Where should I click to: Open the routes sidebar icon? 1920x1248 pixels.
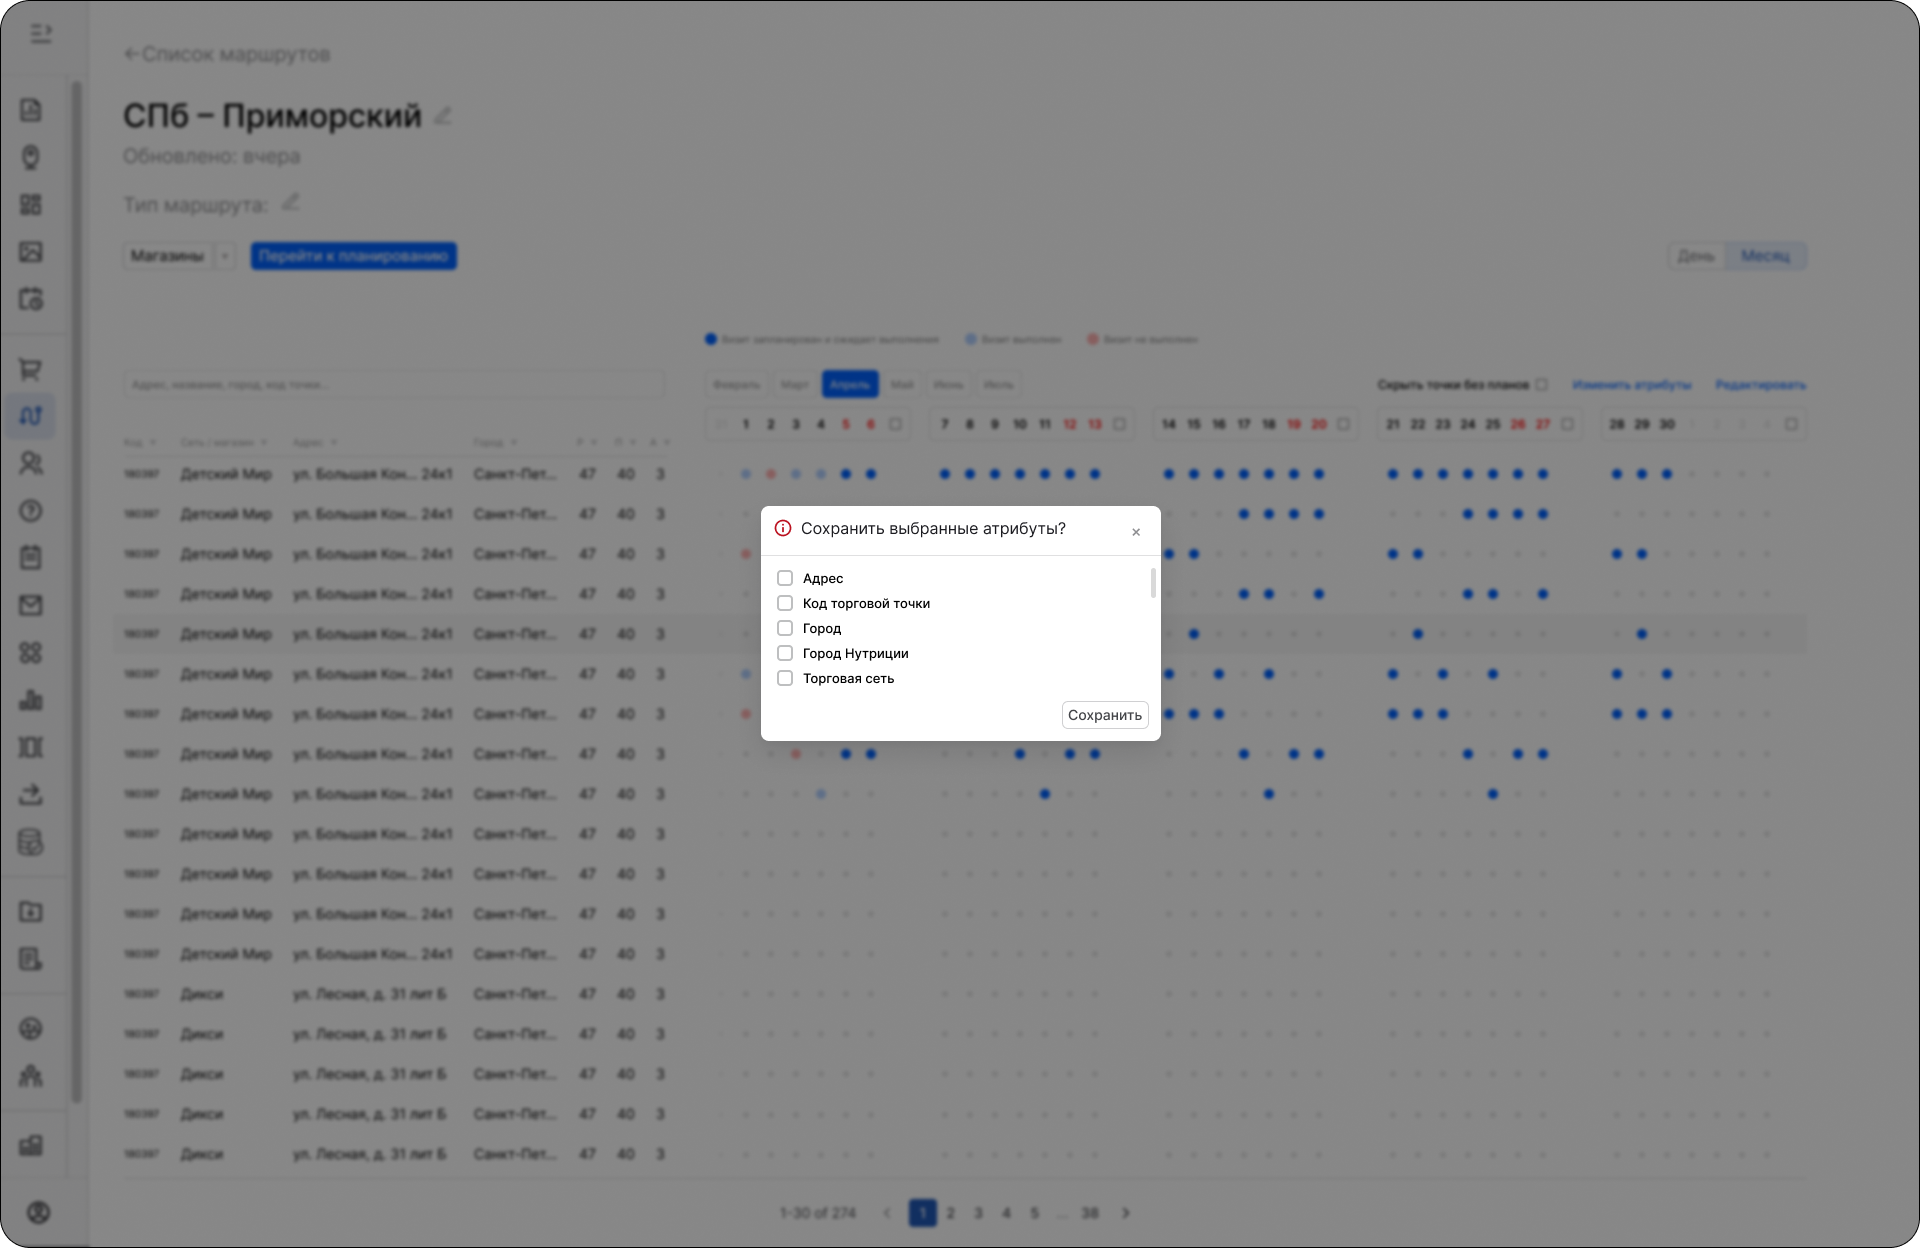pos(31,416)
